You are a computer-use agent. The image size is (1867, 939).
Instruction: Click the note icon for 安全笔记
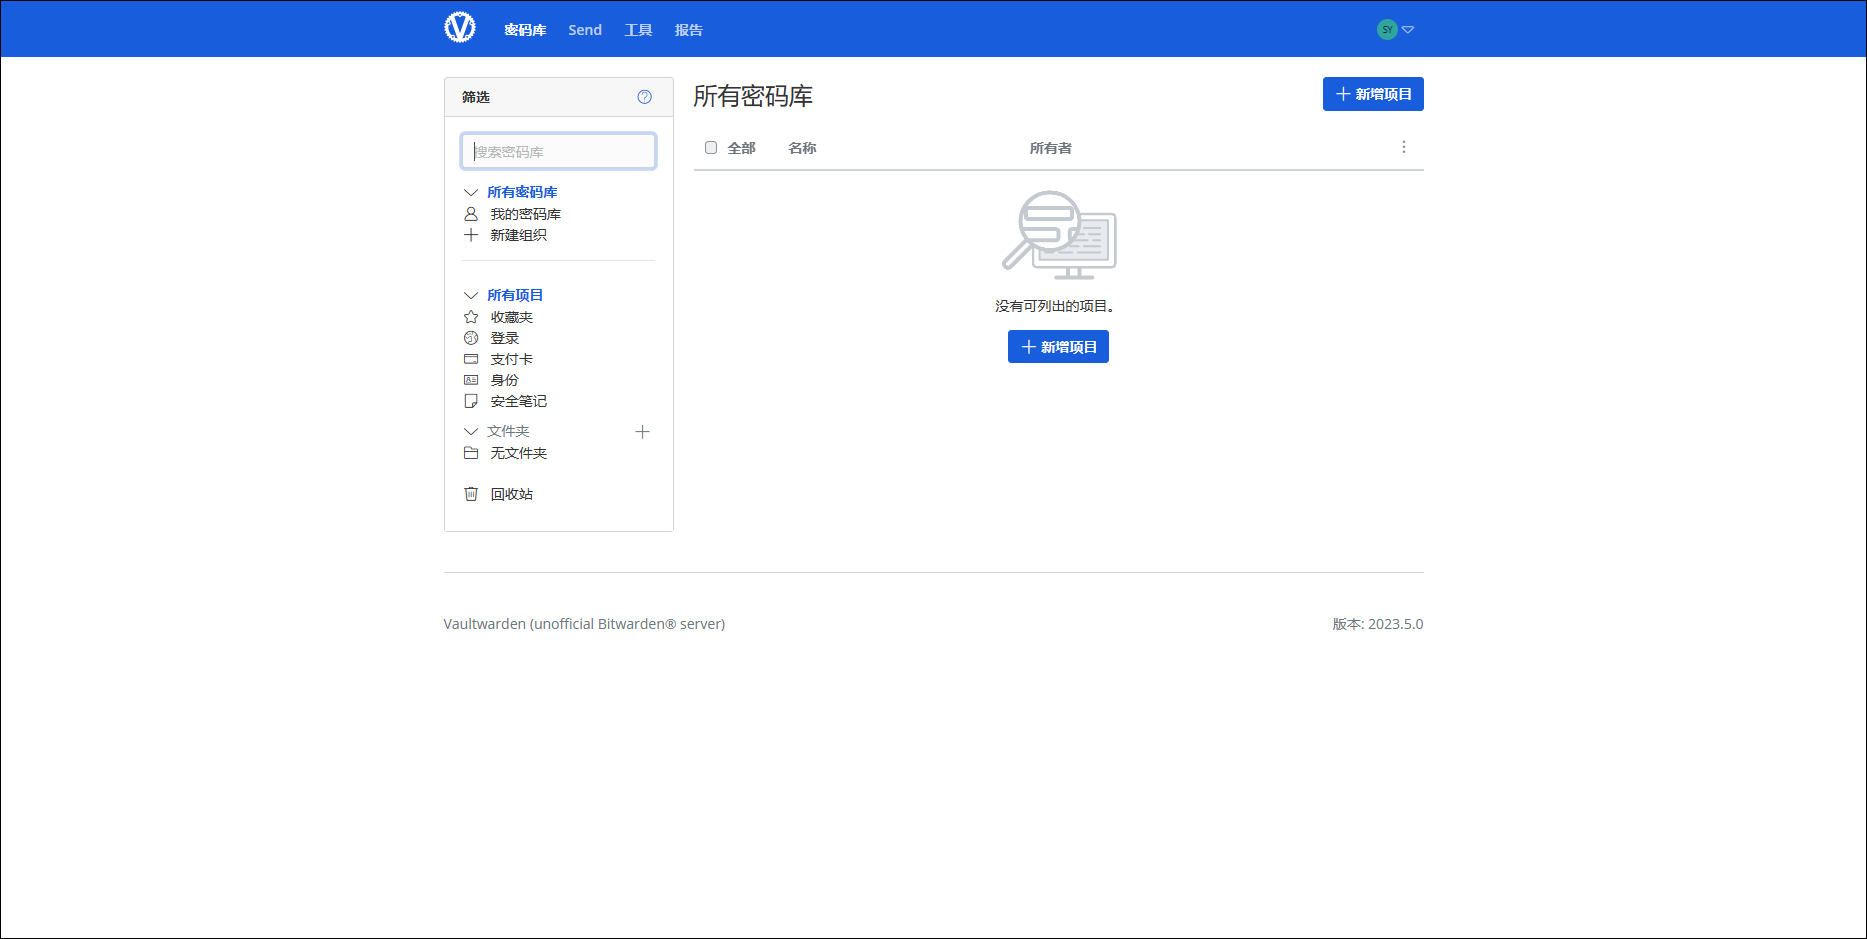pyautogui.click(x=471, y=401)
